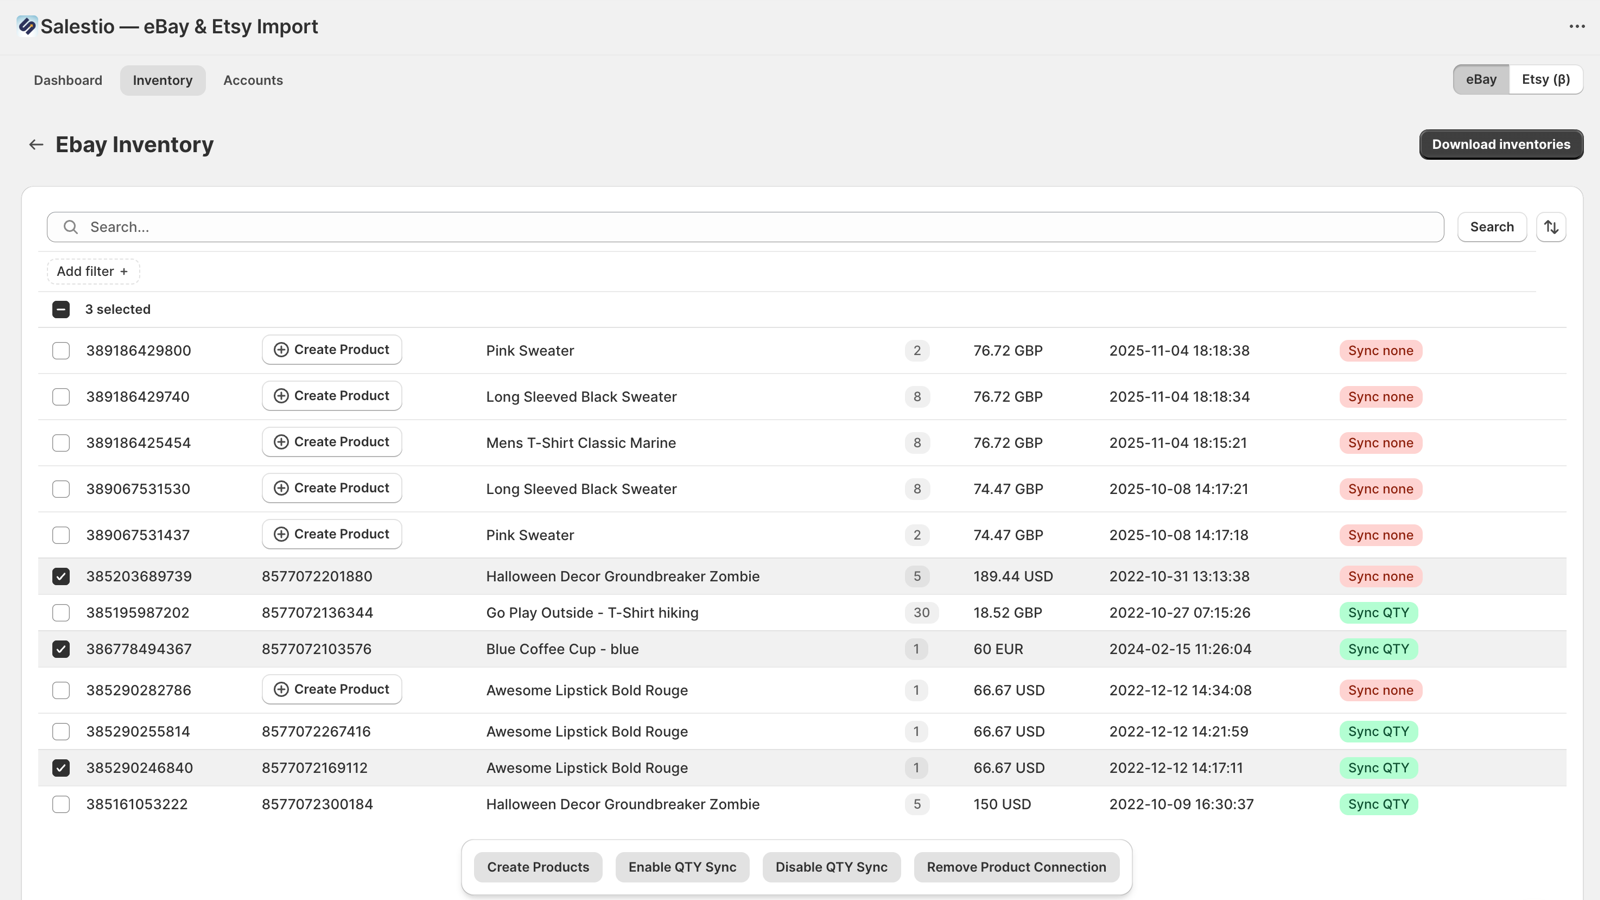Deselect all using the 3 selected checkbox
The width and height of the screenshot is (1600, 900).
click(61, 310)
